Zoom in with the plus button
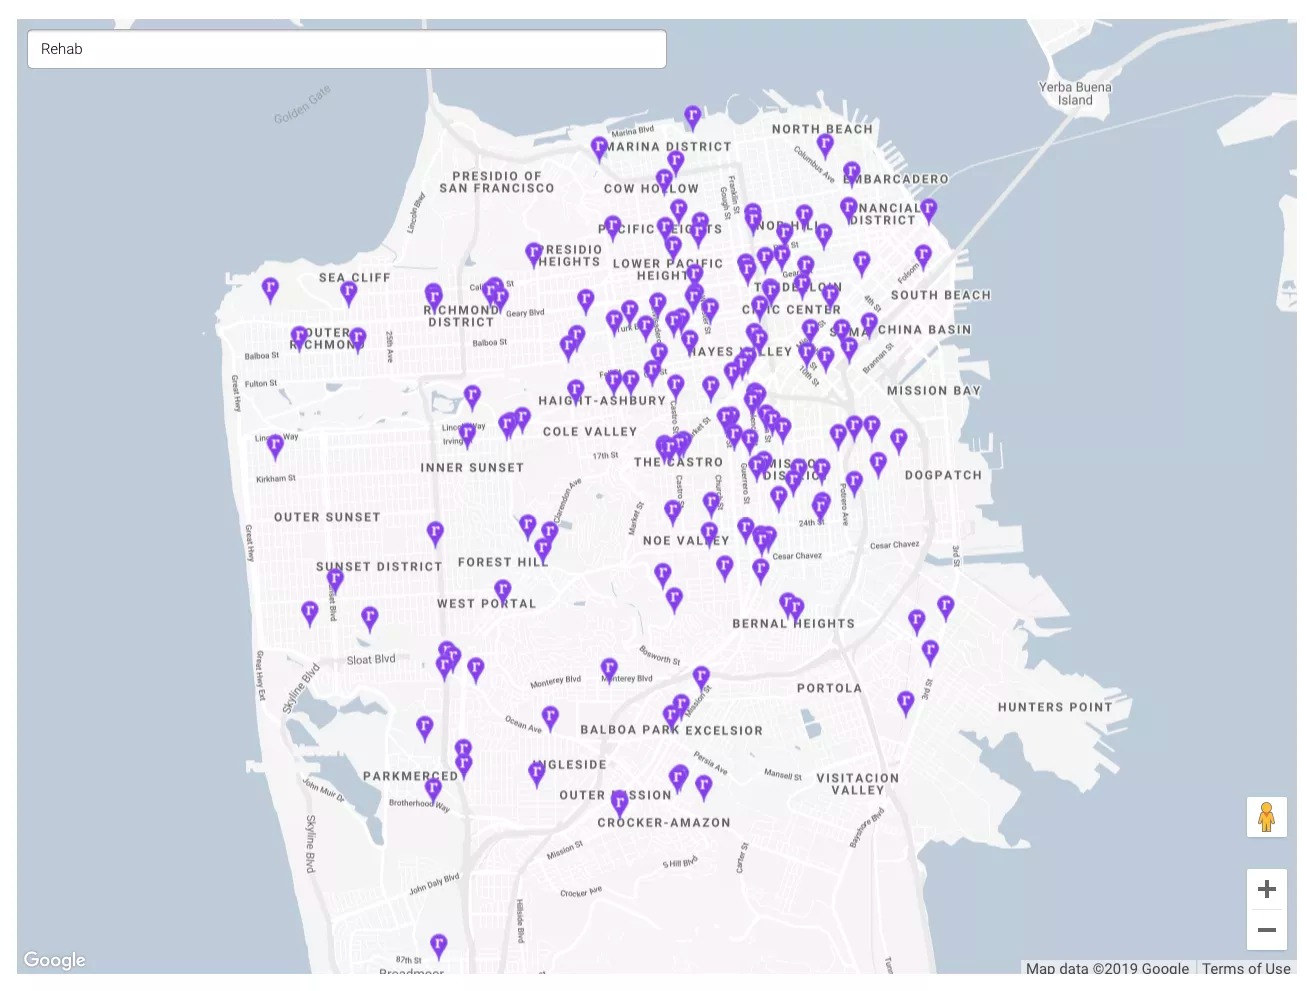 [1266, 889]
